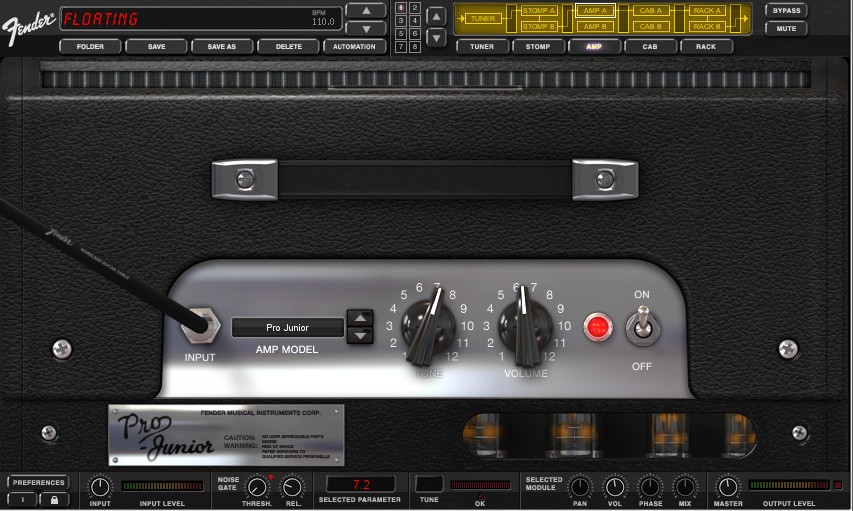This screenshot has width=853, height=511.
Task: Switch to the CAB tab
Action: [x=650, y=47]
